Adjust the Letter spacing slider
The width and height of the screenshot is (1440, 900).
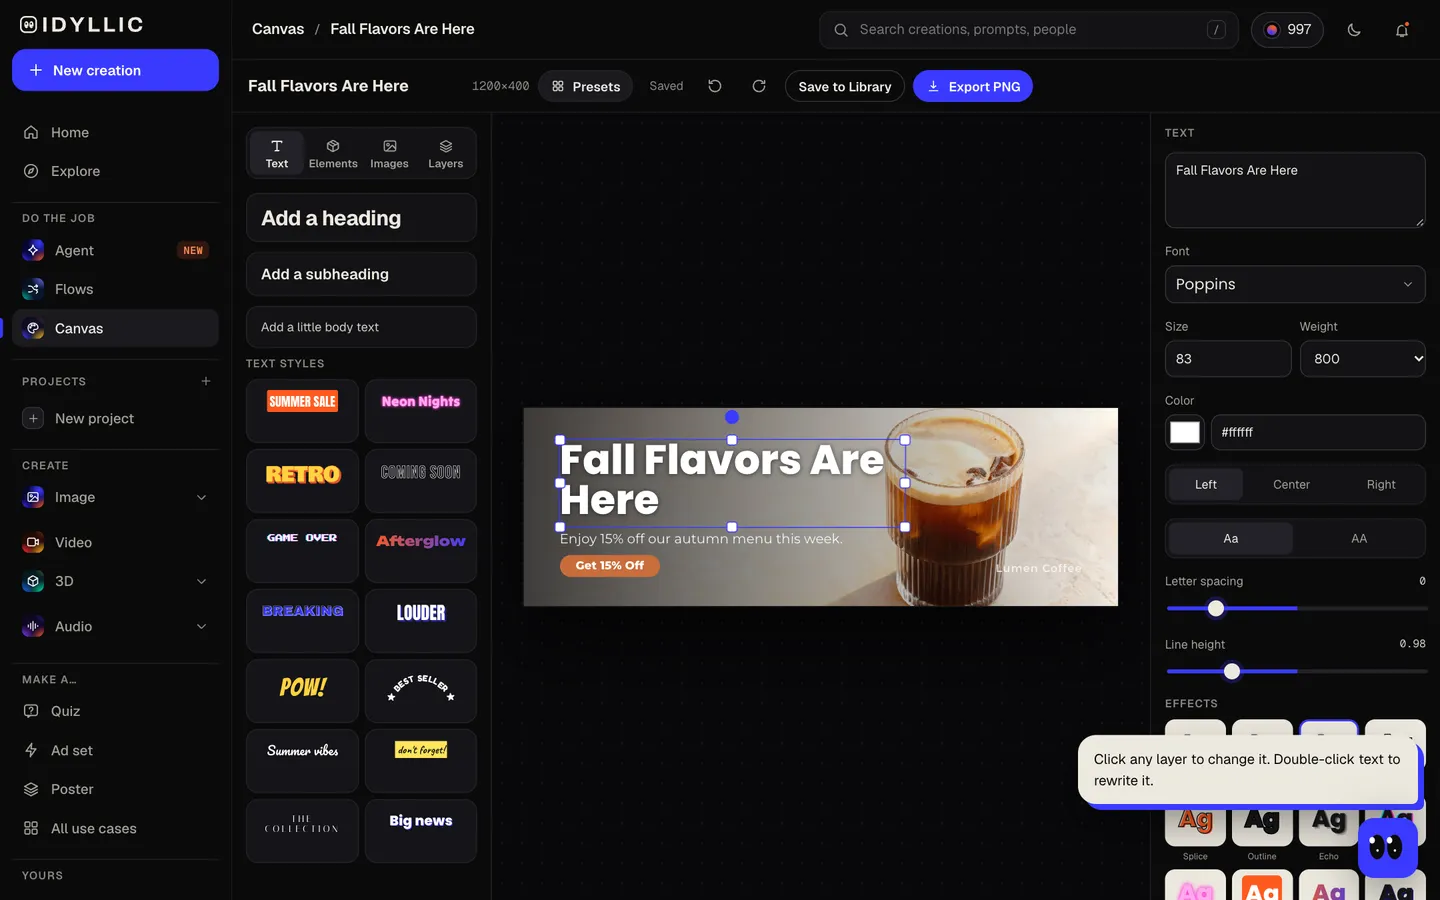1296,608
